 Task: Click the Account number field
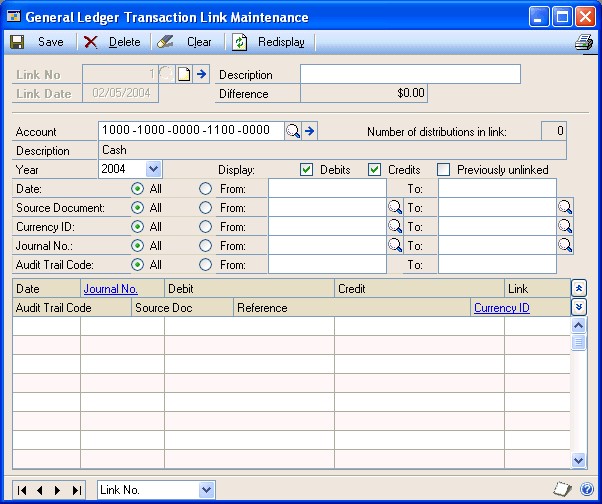click(x=191, y=131)
